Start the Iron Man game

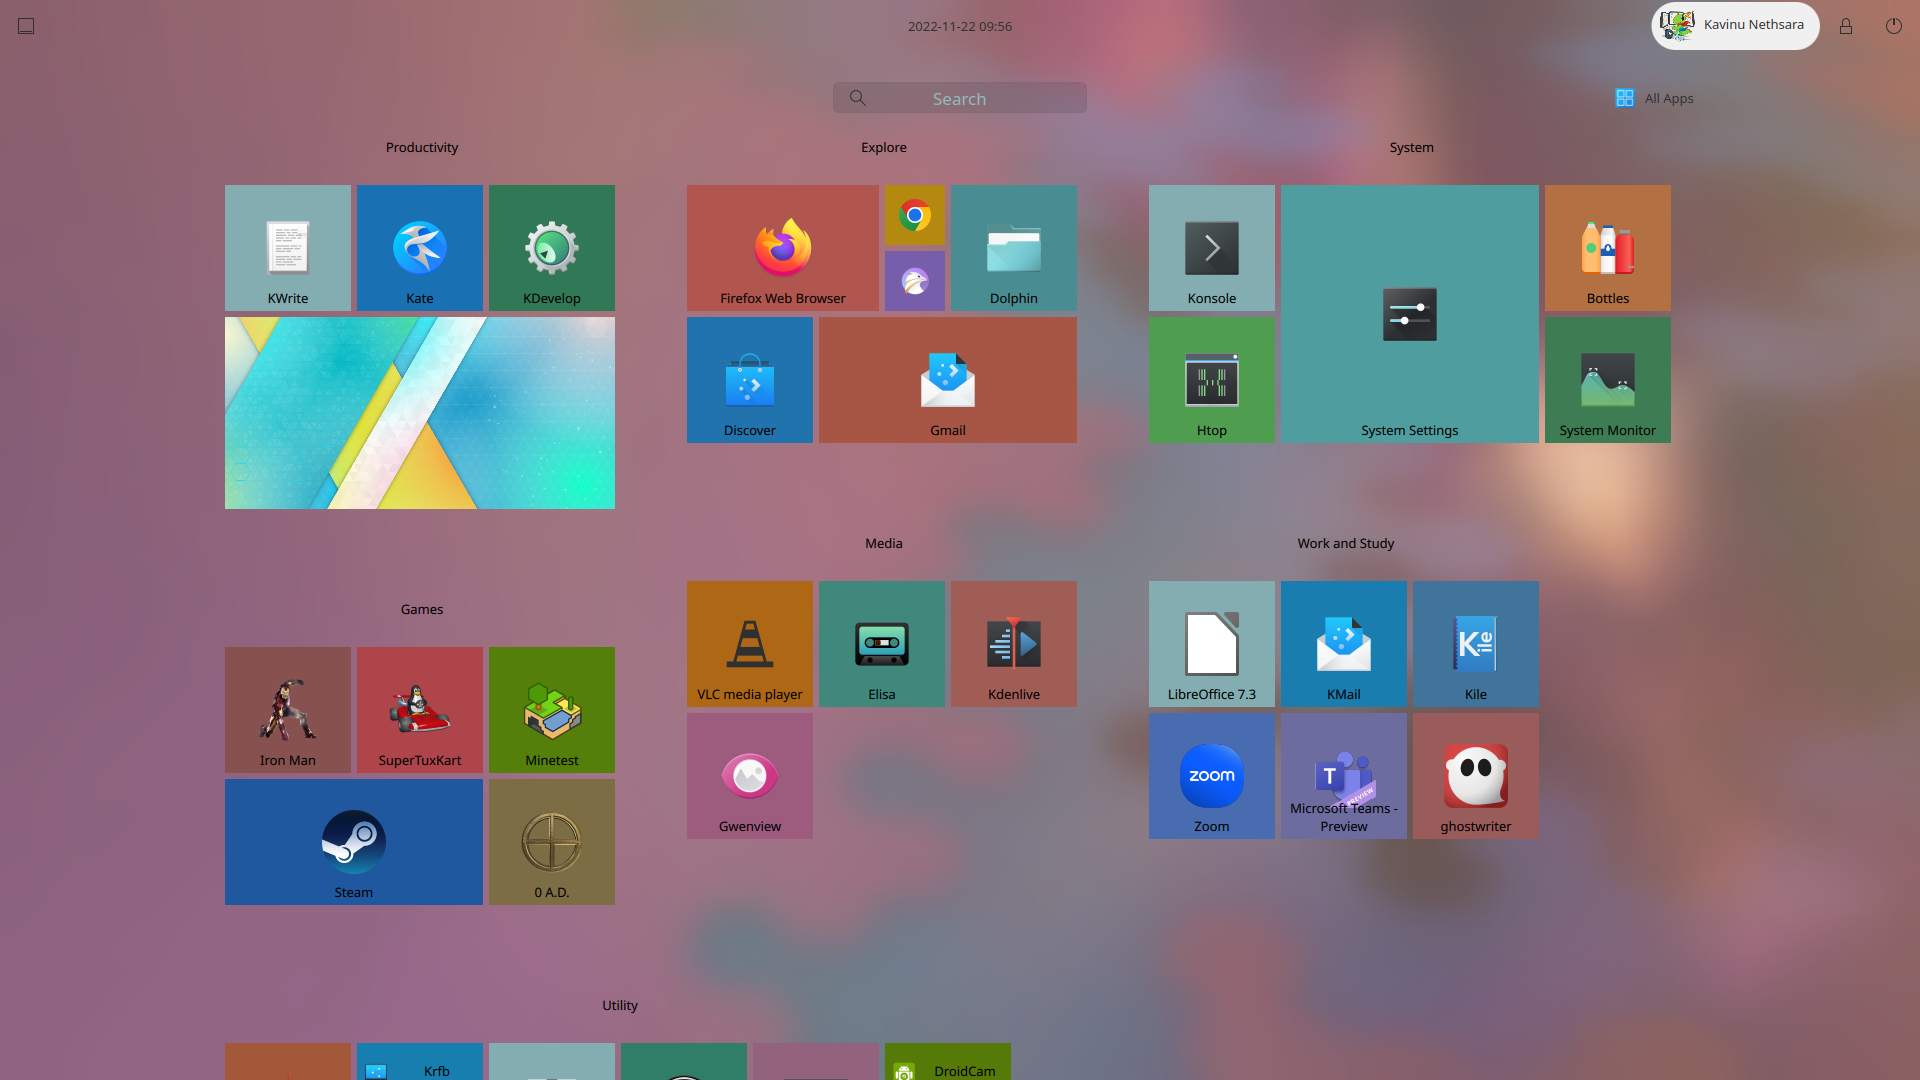click(x=288, y=710)
